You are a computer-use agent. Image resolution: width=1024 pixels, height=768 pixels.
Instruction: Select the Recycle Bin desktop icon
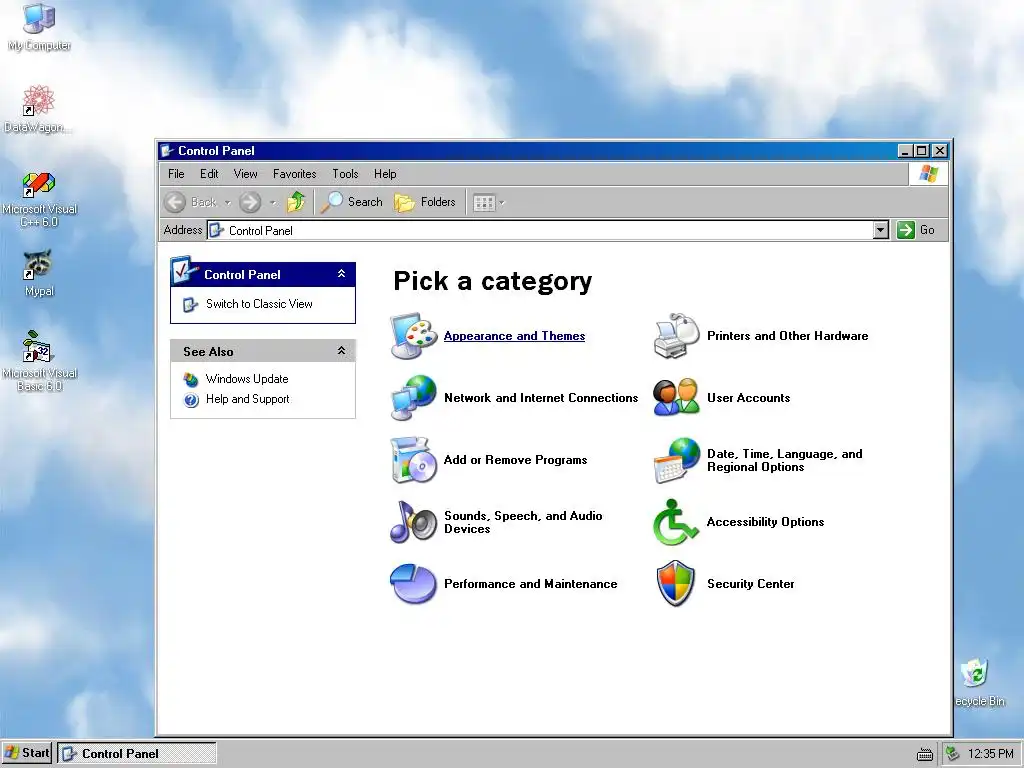coord(979,682)
